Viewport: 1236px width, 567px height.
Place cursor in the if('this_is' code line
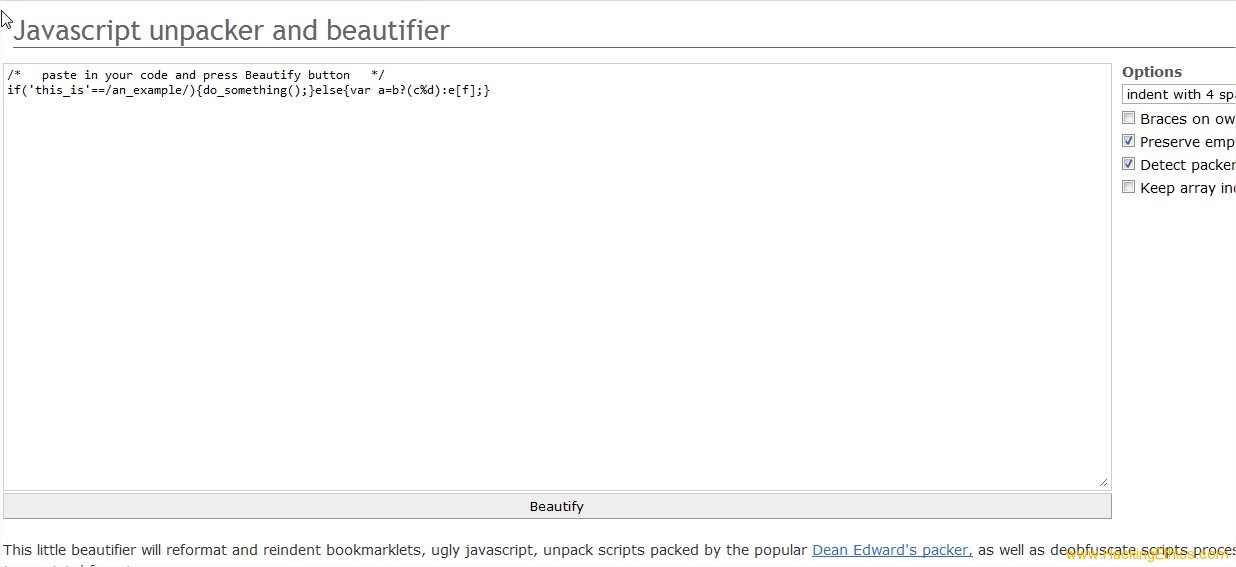(x=248, y=90)
